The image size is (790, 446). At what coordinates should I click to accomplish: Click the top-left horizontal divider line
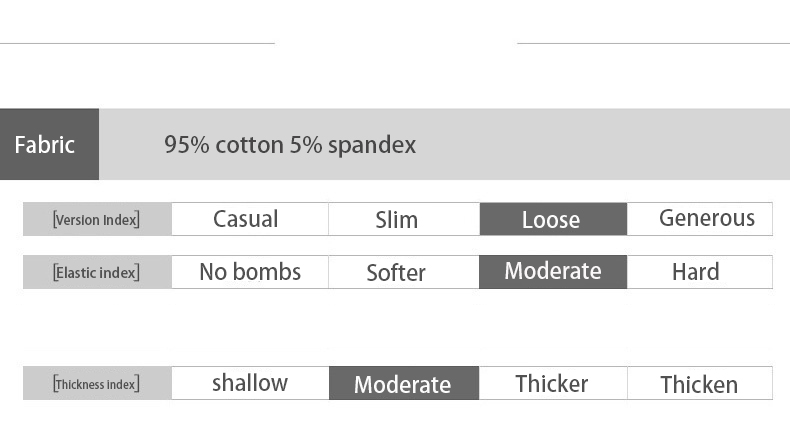pos(137,43)
